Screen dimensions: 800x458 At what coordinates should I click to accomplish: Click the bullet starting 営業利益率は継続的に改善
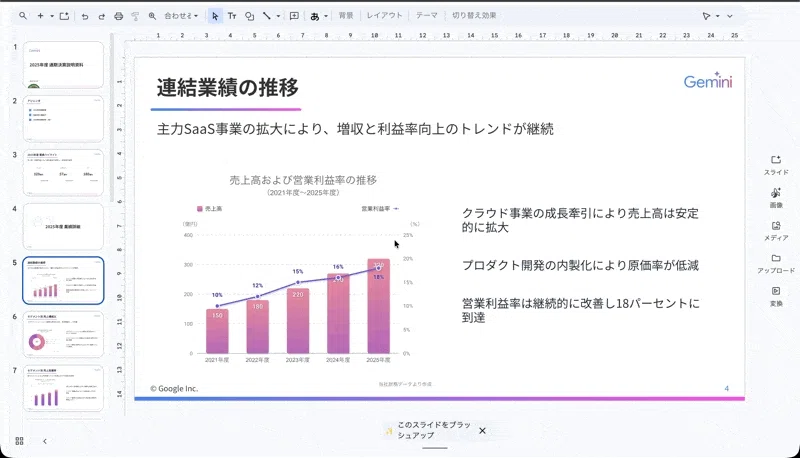[x=580, y=310]
